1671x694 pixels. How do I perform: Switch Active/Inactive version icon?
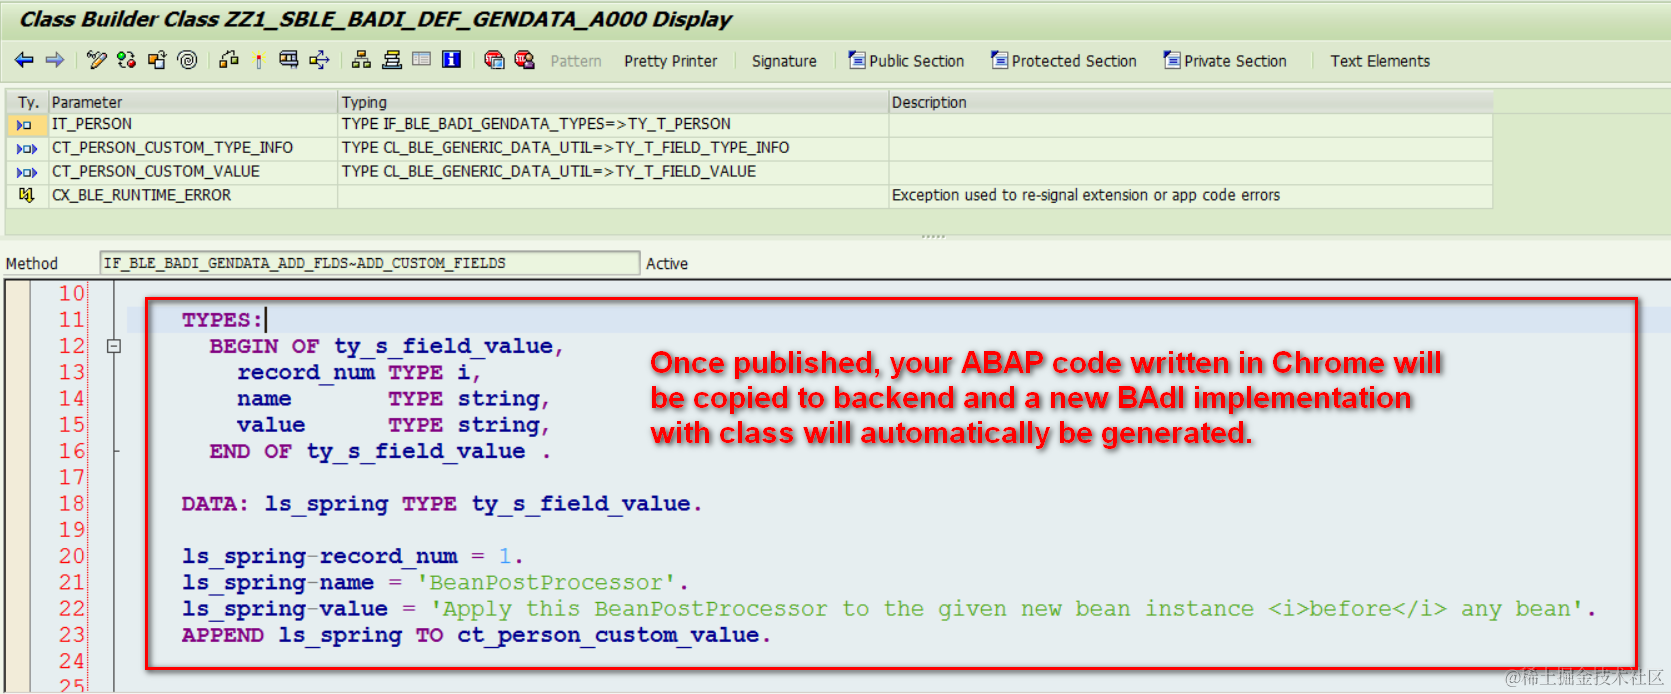126,60
